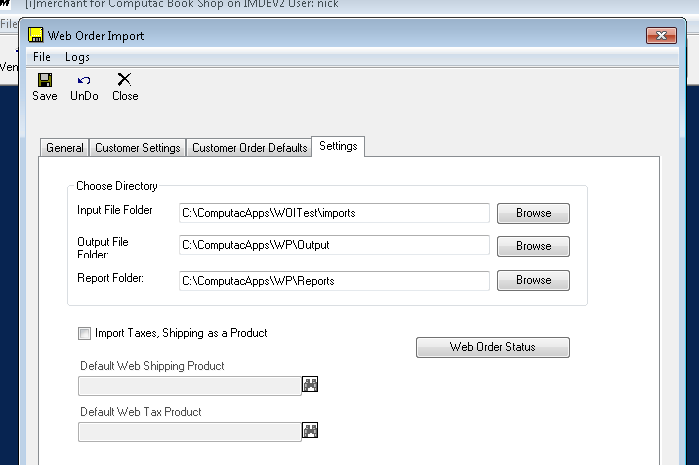Open the Logs menu
This screenshot has height=465, width=699.
tap(77, 57)
